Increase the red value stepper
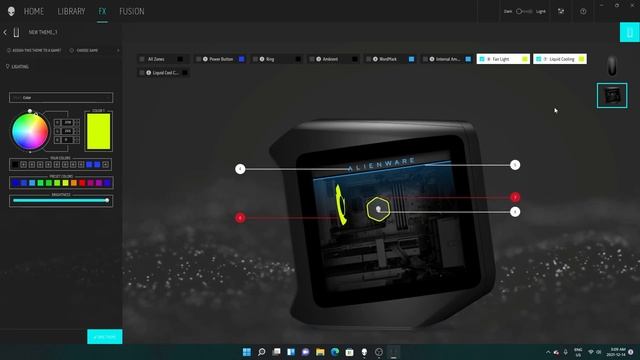The height and width of the screenshot is (360, 640). tap(77, 121)
